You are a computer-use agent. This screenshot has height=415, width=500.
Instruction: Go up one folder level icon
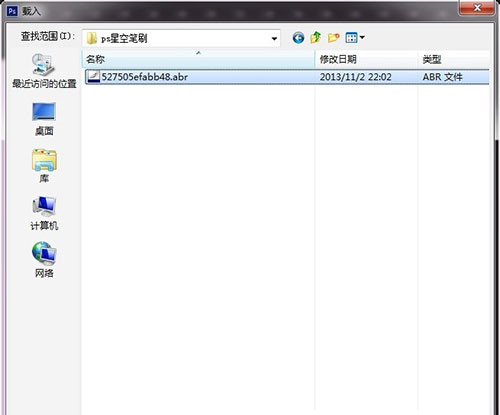pyautogui.click(x=315, y=38)
